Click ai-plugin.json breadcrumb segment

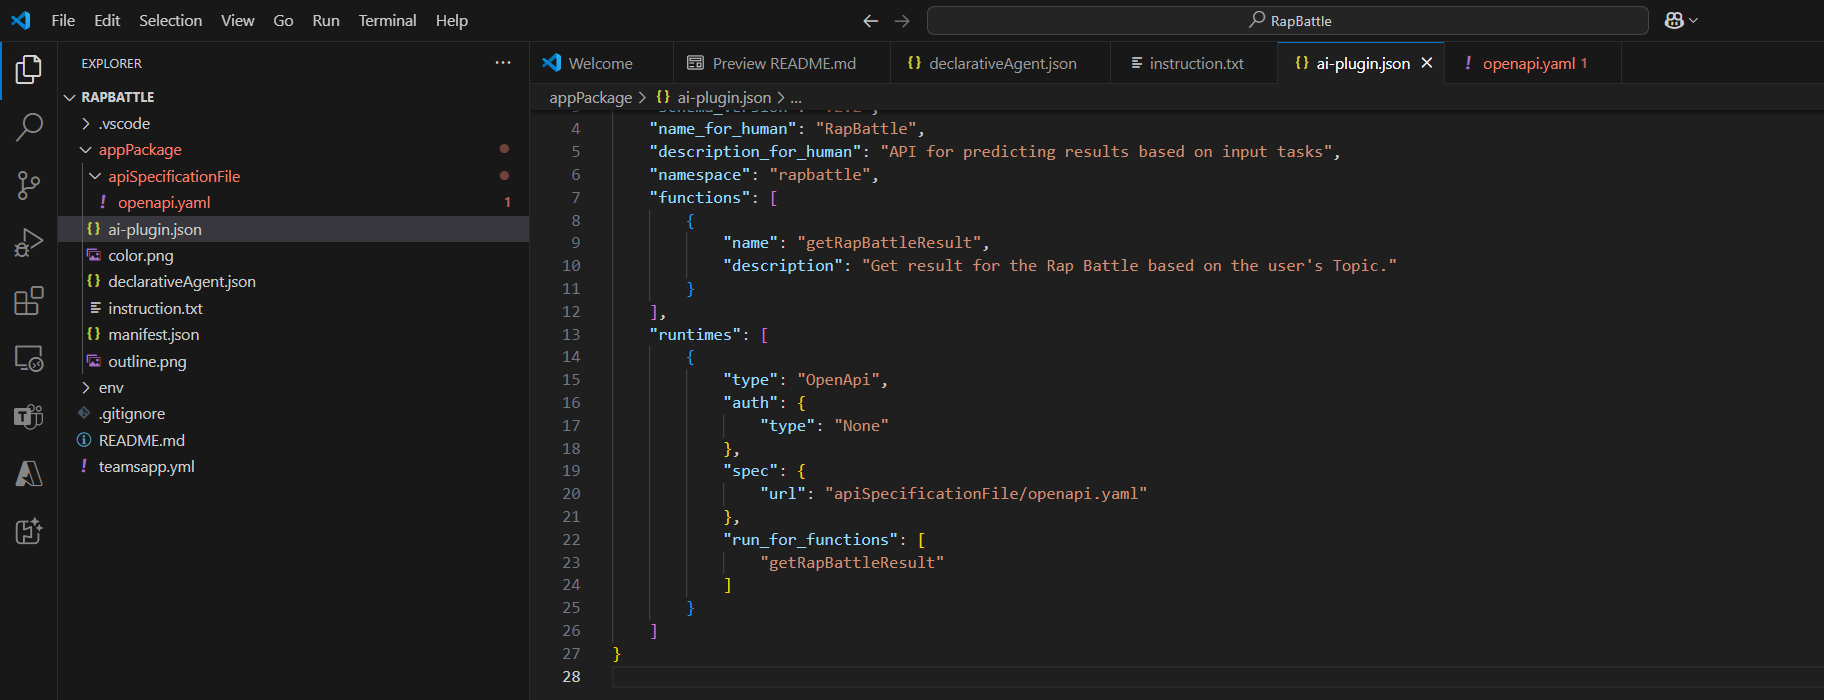714,97
